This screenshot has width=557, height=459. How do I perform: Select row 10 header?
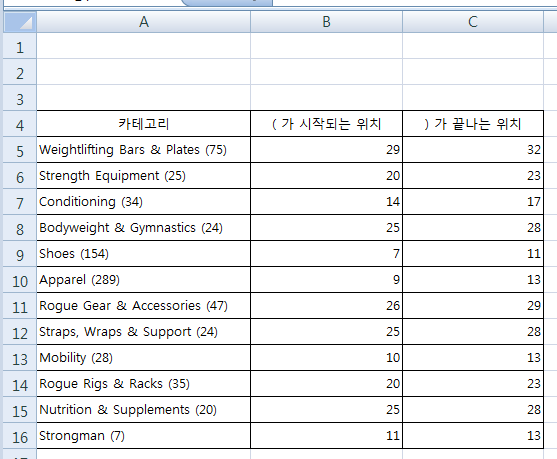20,280
